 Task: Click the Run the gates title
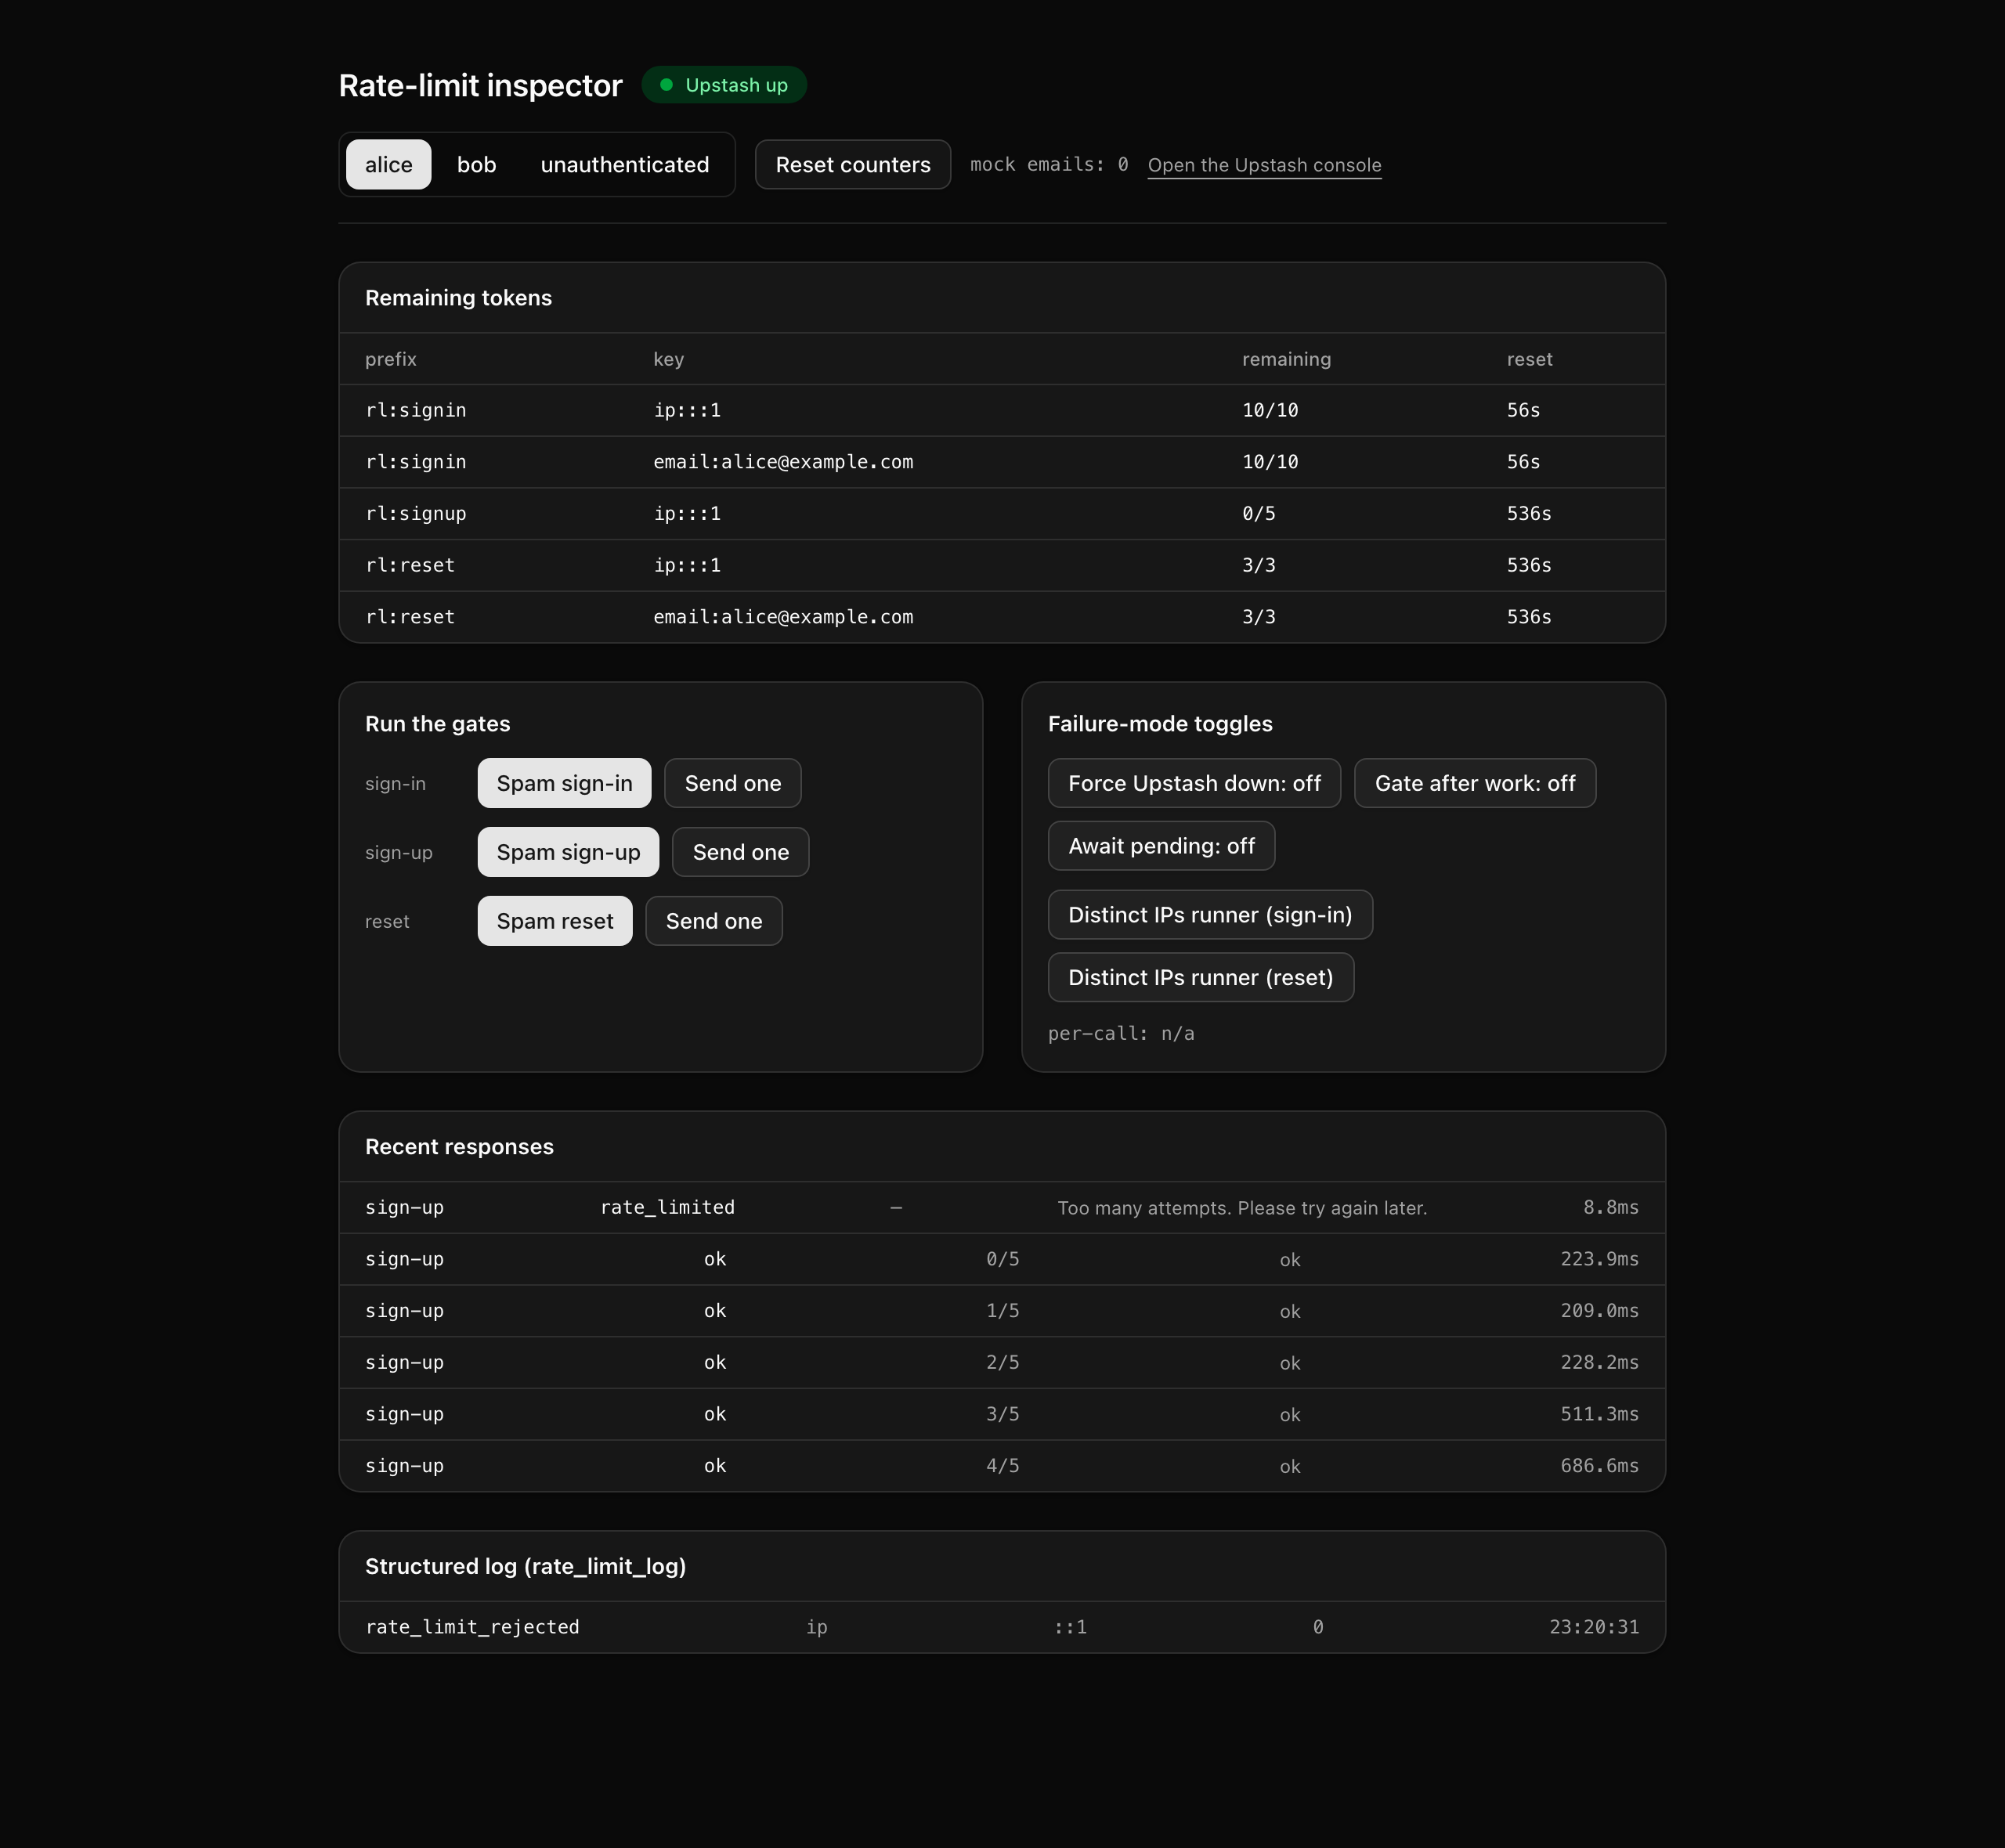pos(437,724)
